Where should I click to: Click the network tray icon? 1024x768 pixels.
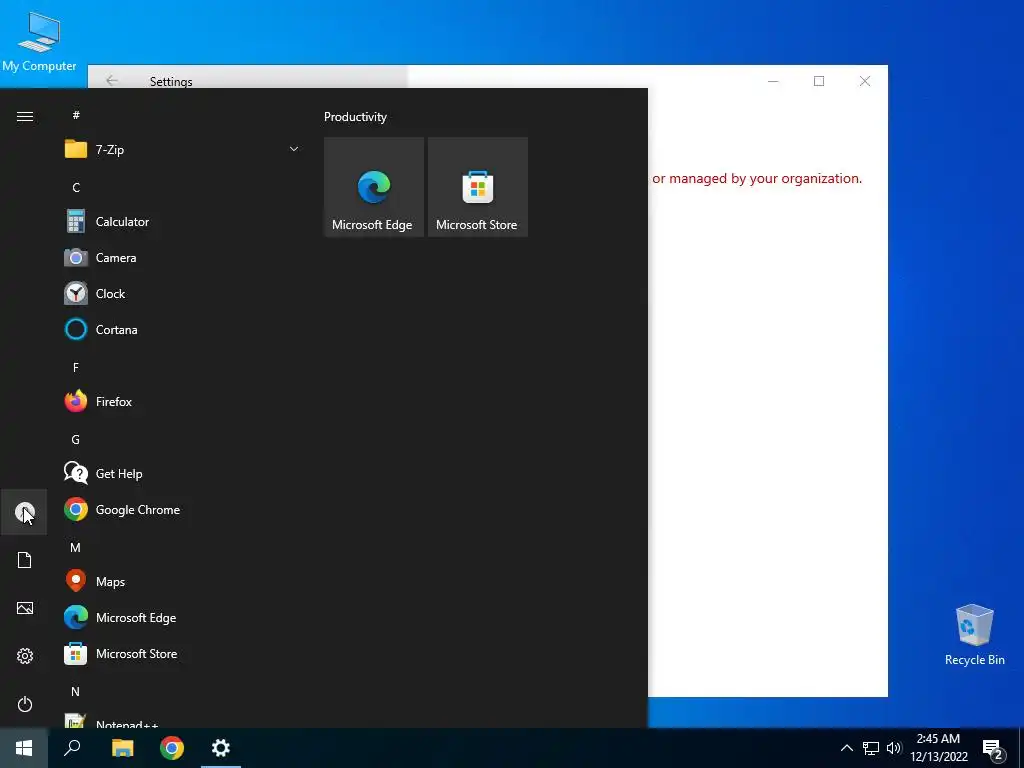[871, 748]
